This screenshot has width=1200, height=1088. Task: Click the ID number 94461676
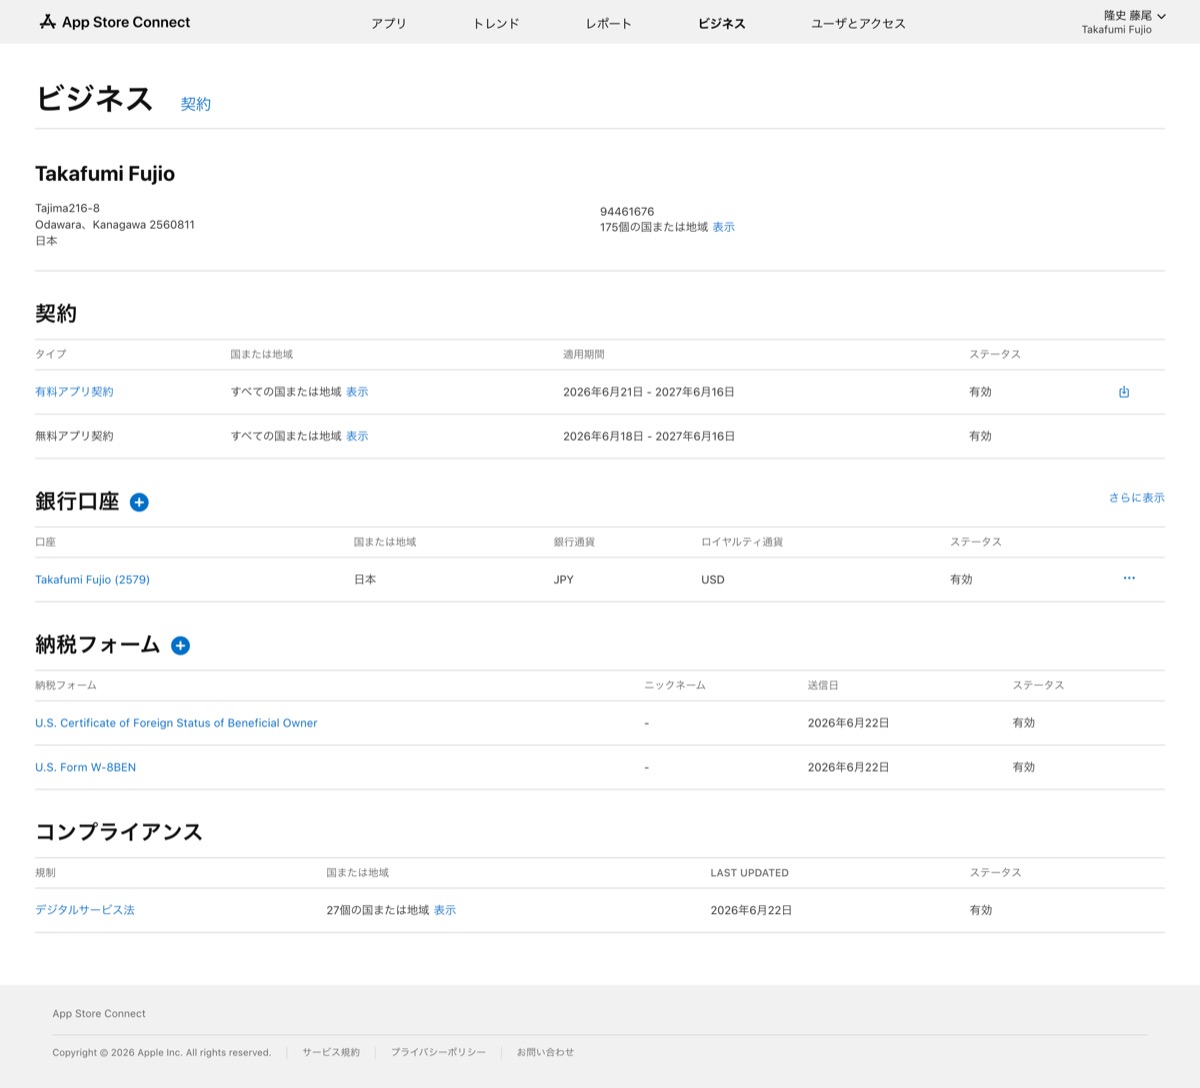point(627,212)
